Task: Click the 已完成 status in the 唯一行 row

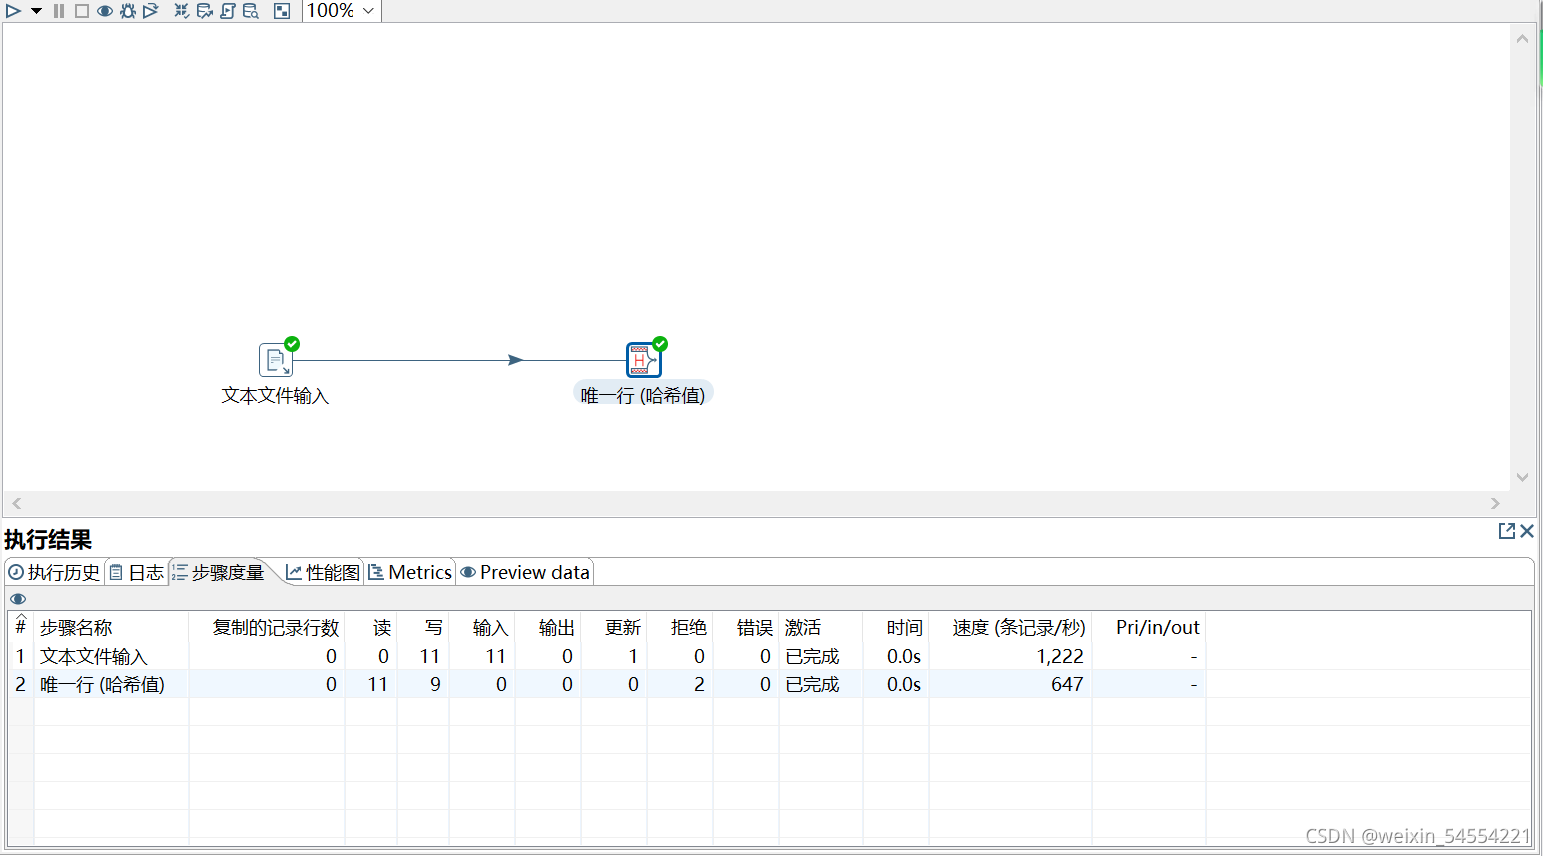Action: (x=812, y=684)
